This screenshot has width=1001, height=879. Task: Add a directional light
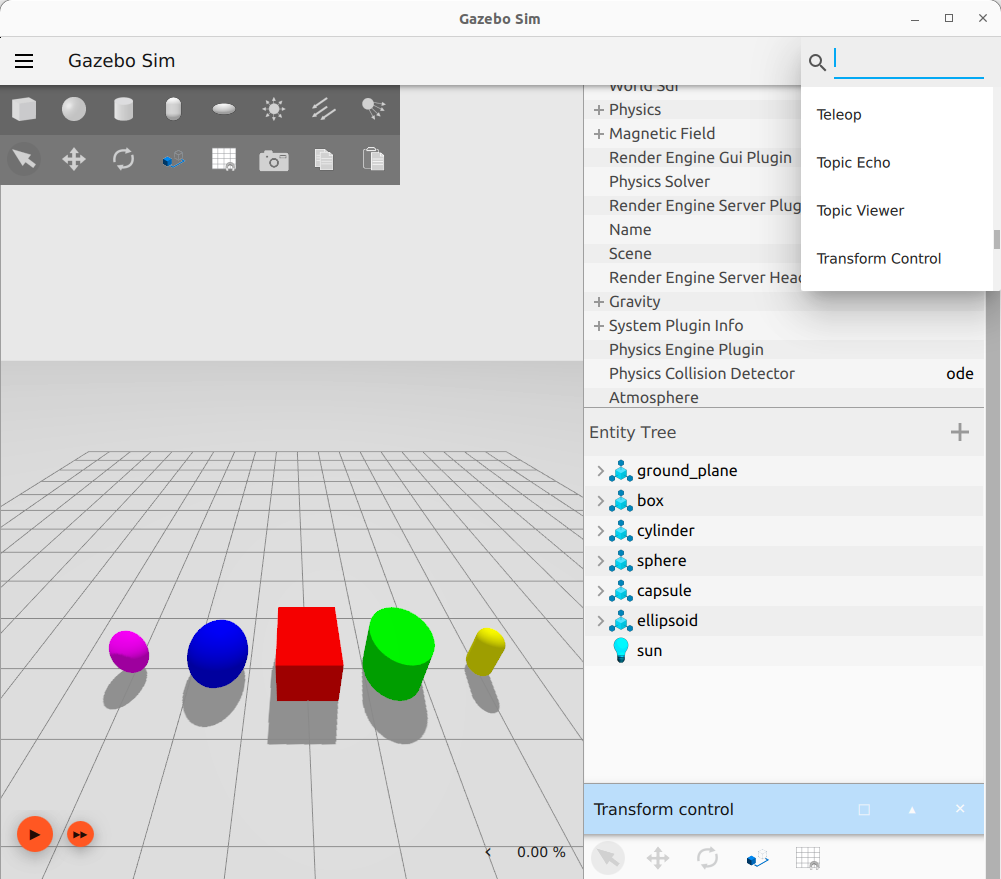point(323,109)
